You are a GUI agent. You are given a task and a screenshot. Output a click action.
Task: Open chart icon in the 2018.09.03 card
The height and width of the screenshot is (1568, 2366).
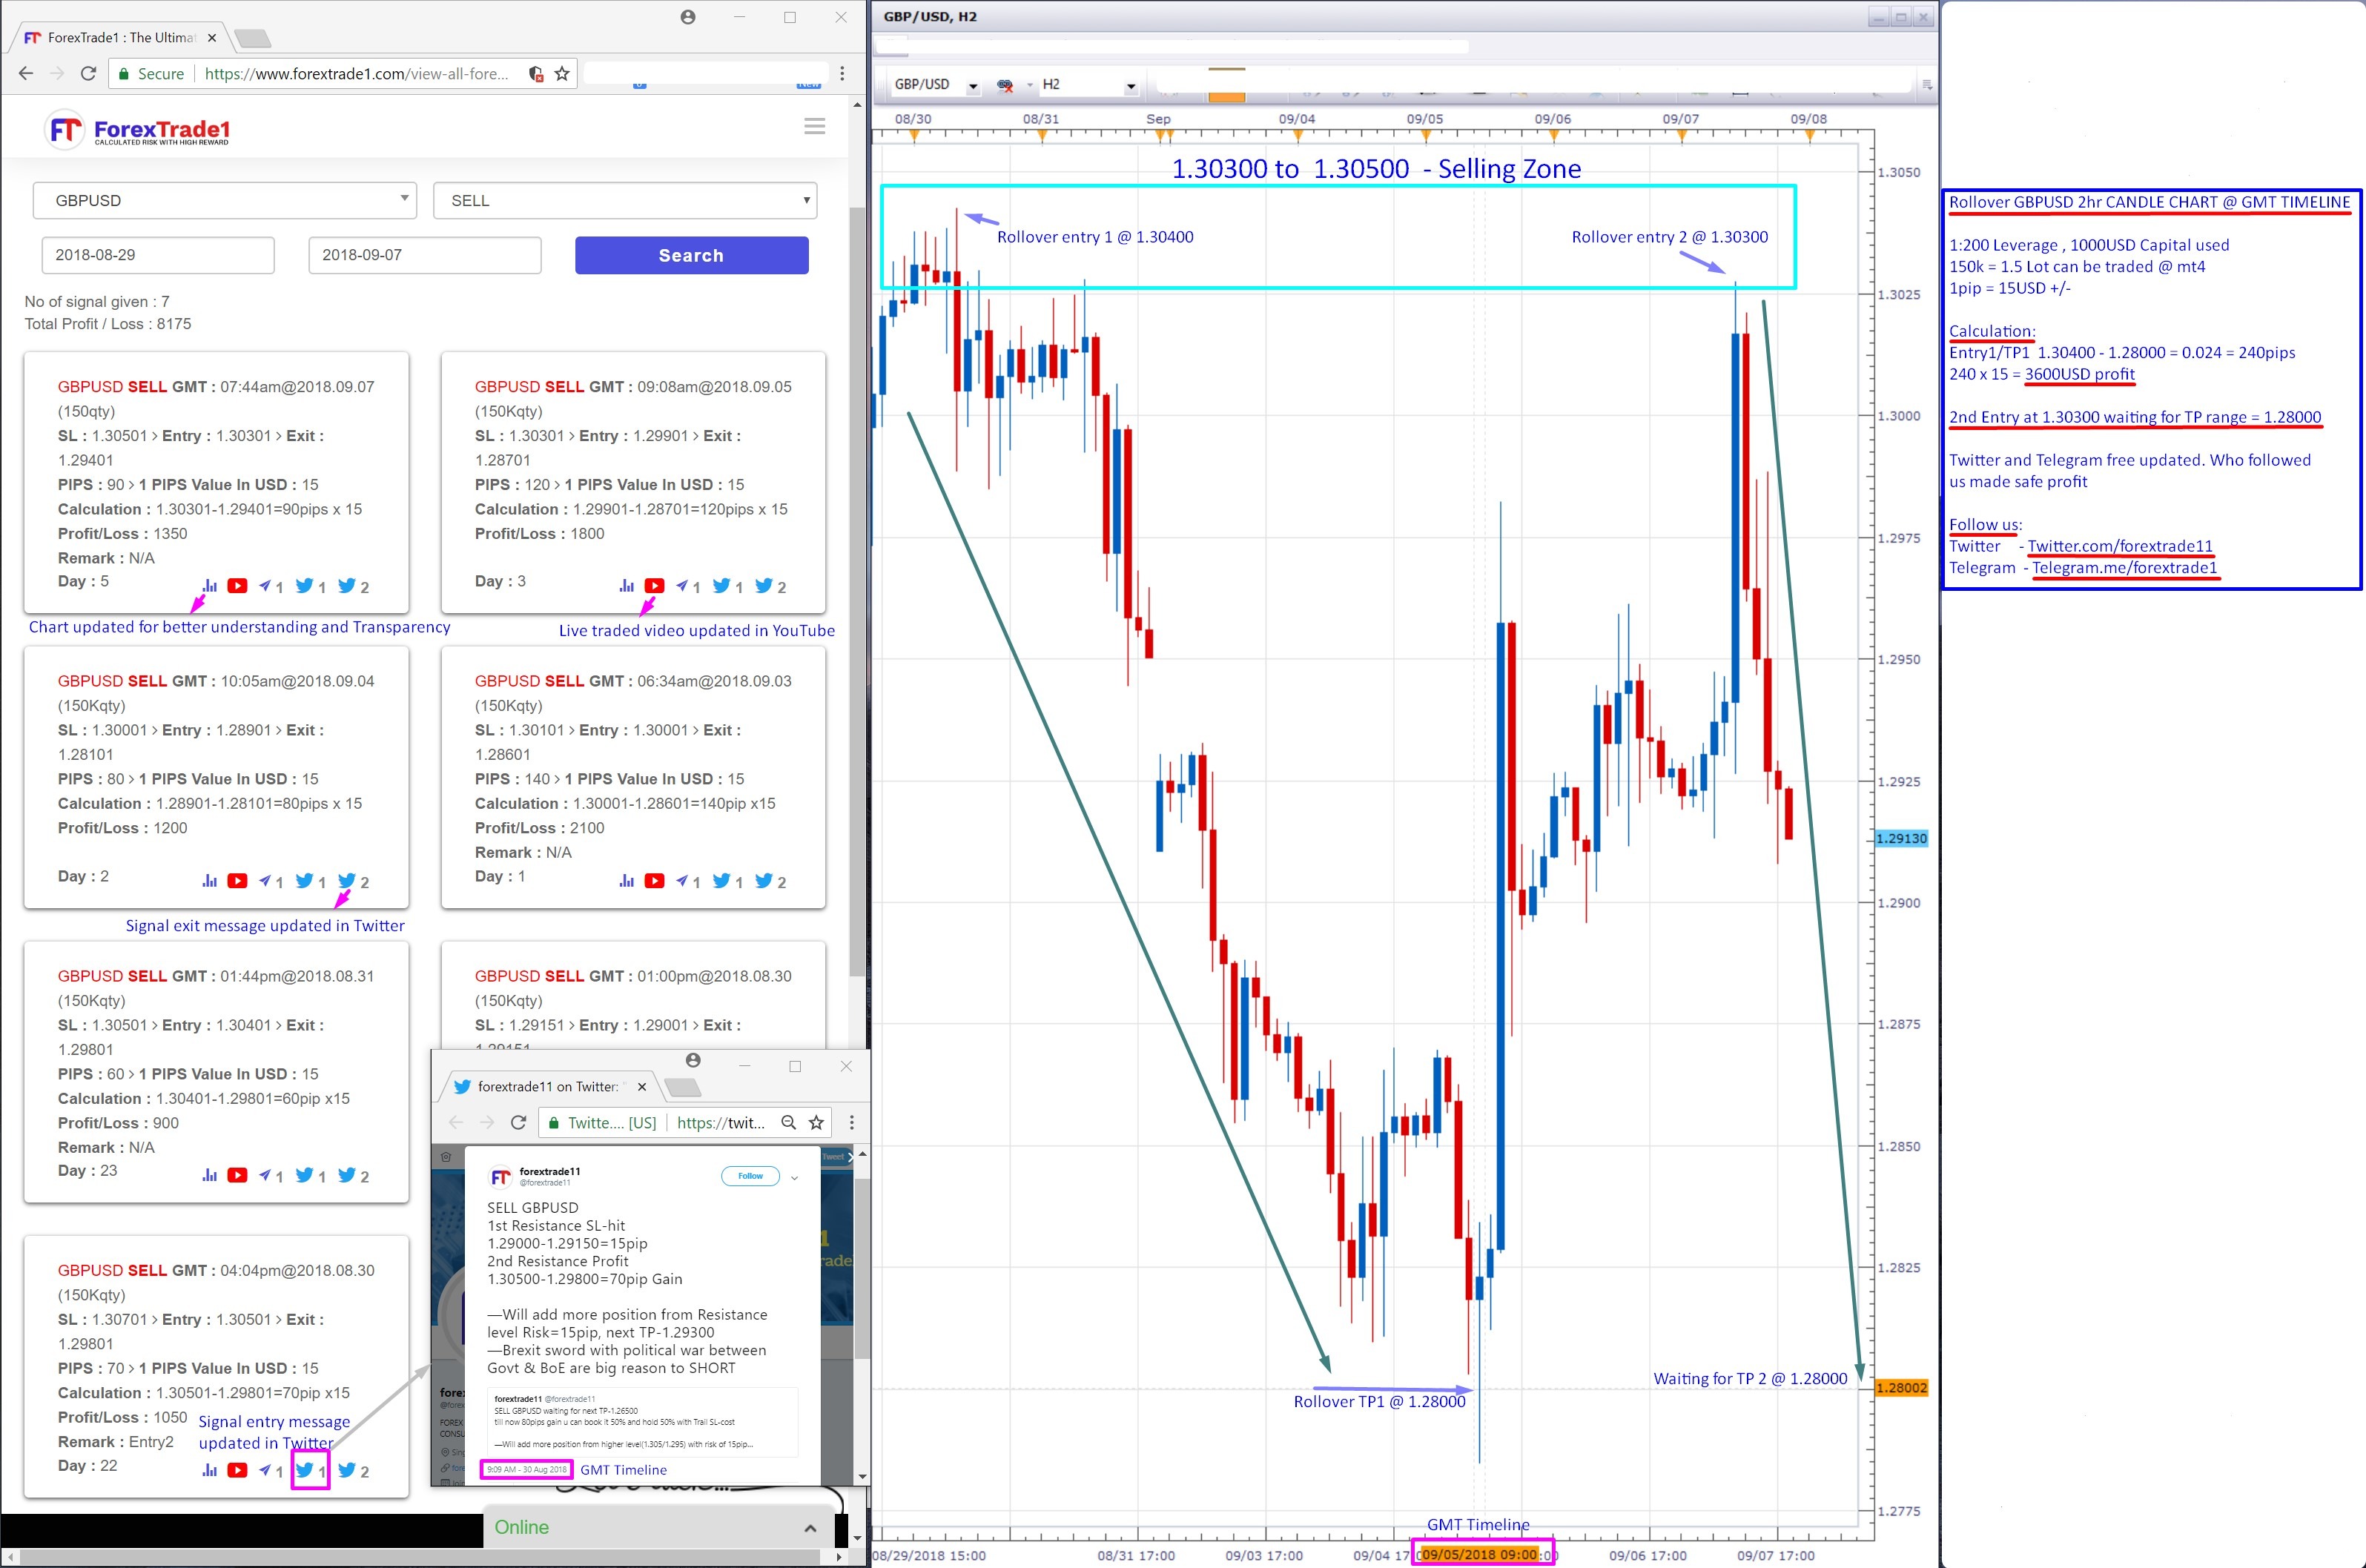tap(627, 881)
